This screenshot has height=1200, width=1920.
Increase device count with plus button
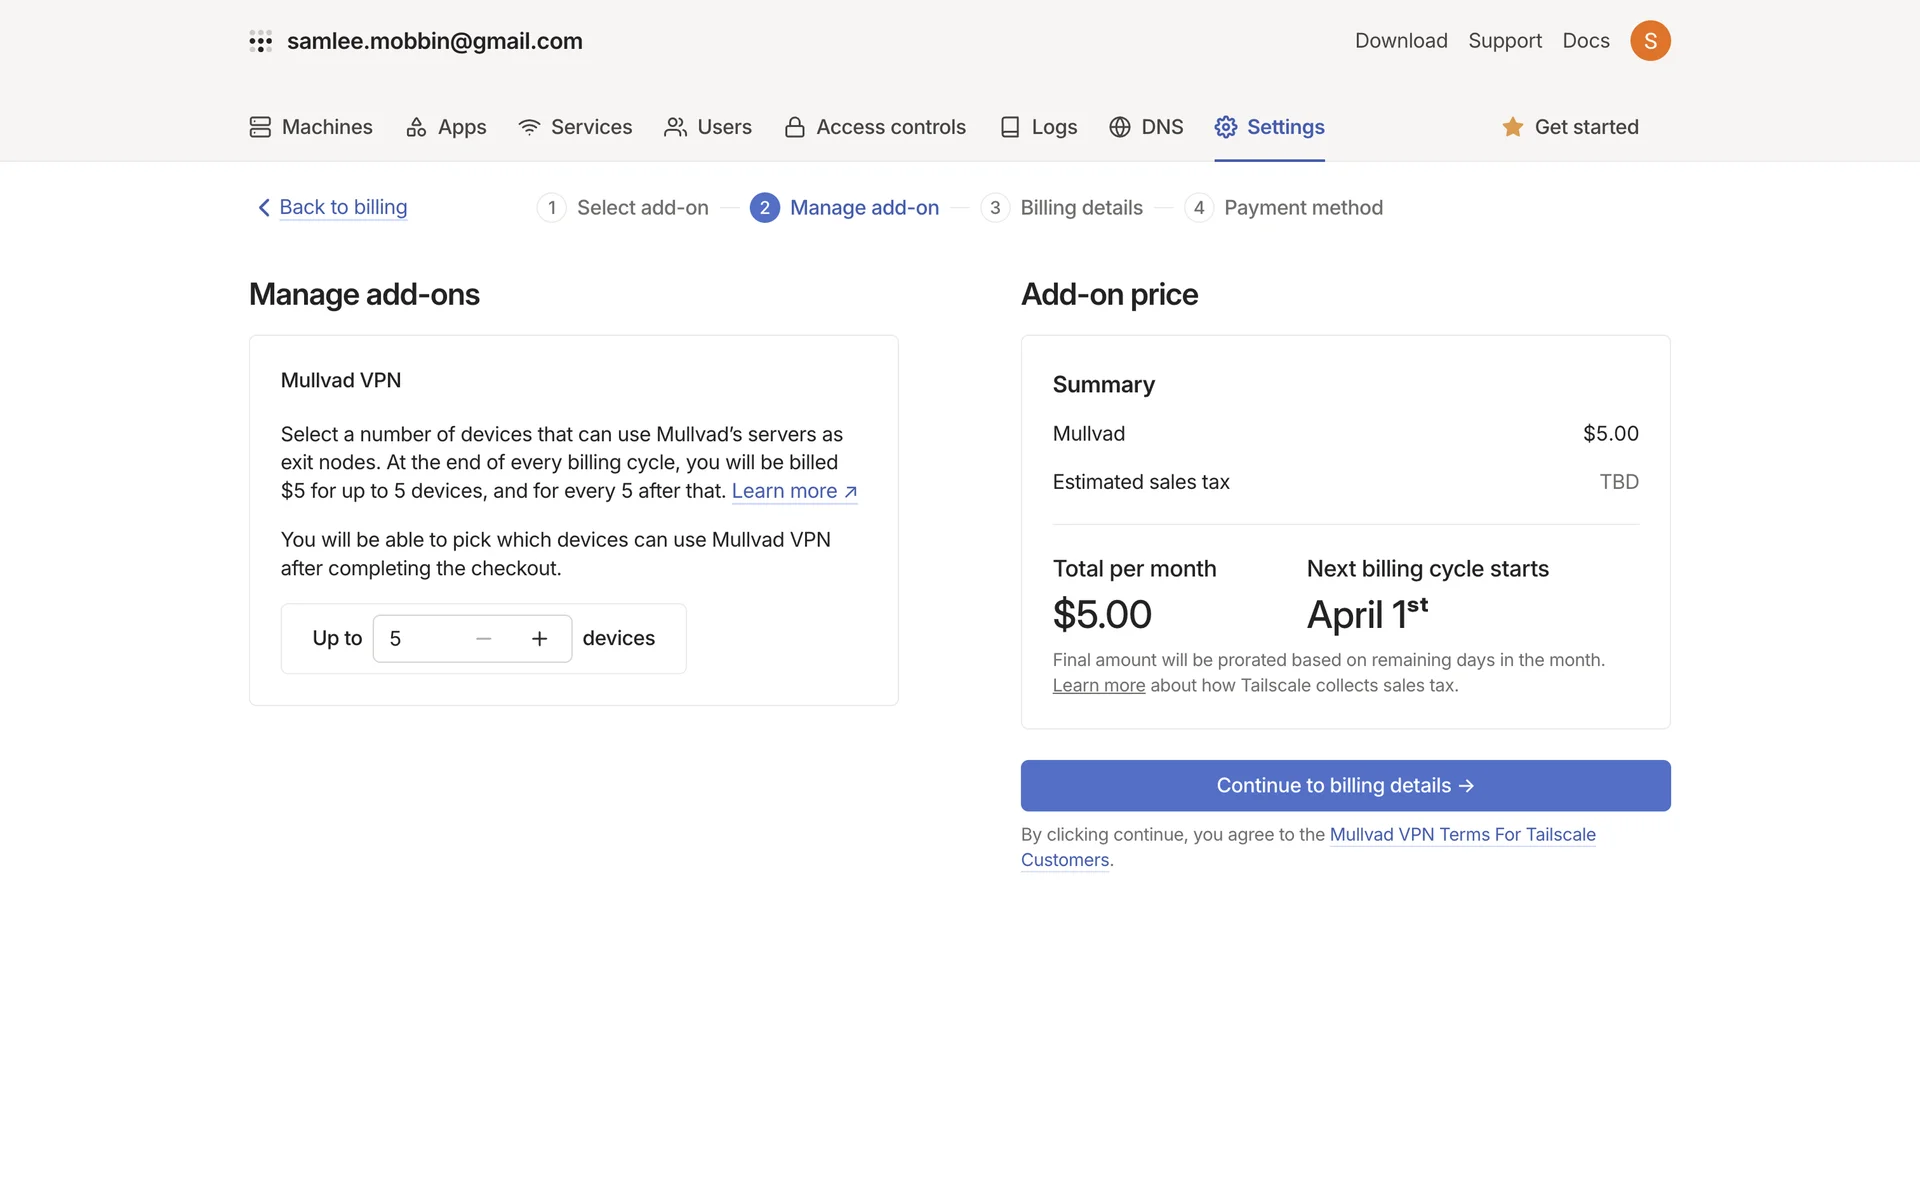point(540,639)
